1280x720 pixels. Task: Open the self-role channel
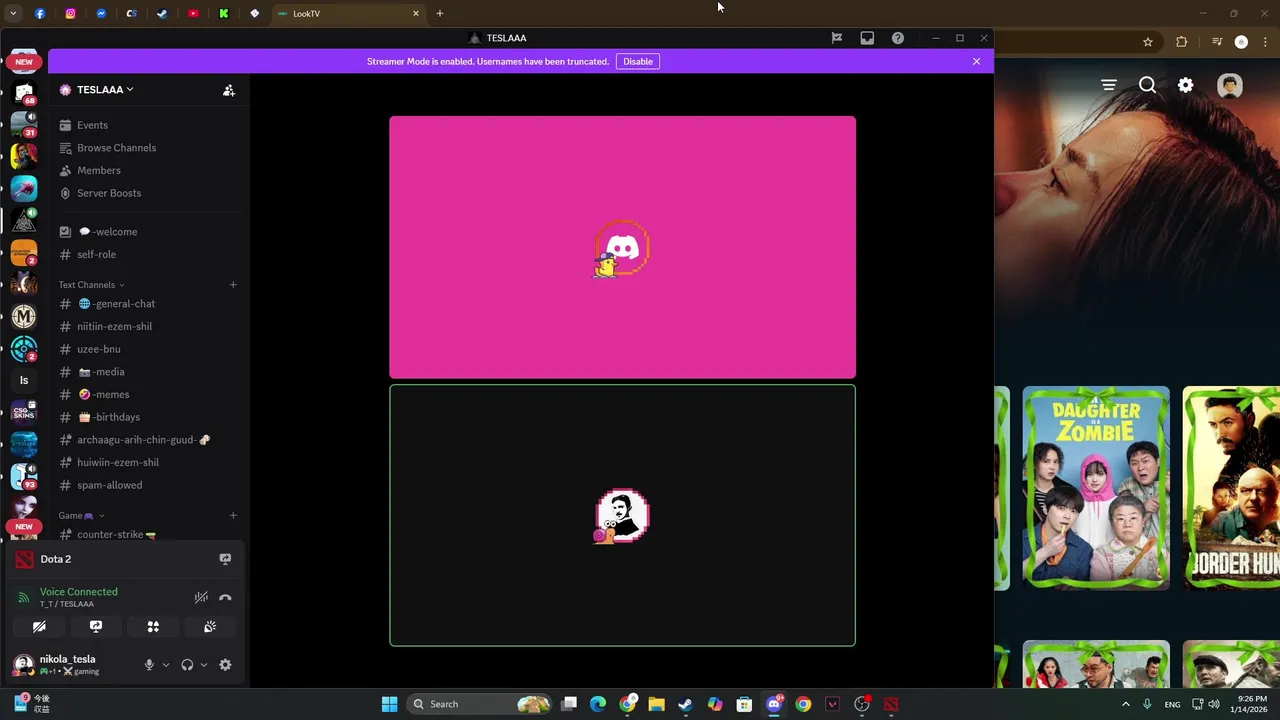coord(148,254)
